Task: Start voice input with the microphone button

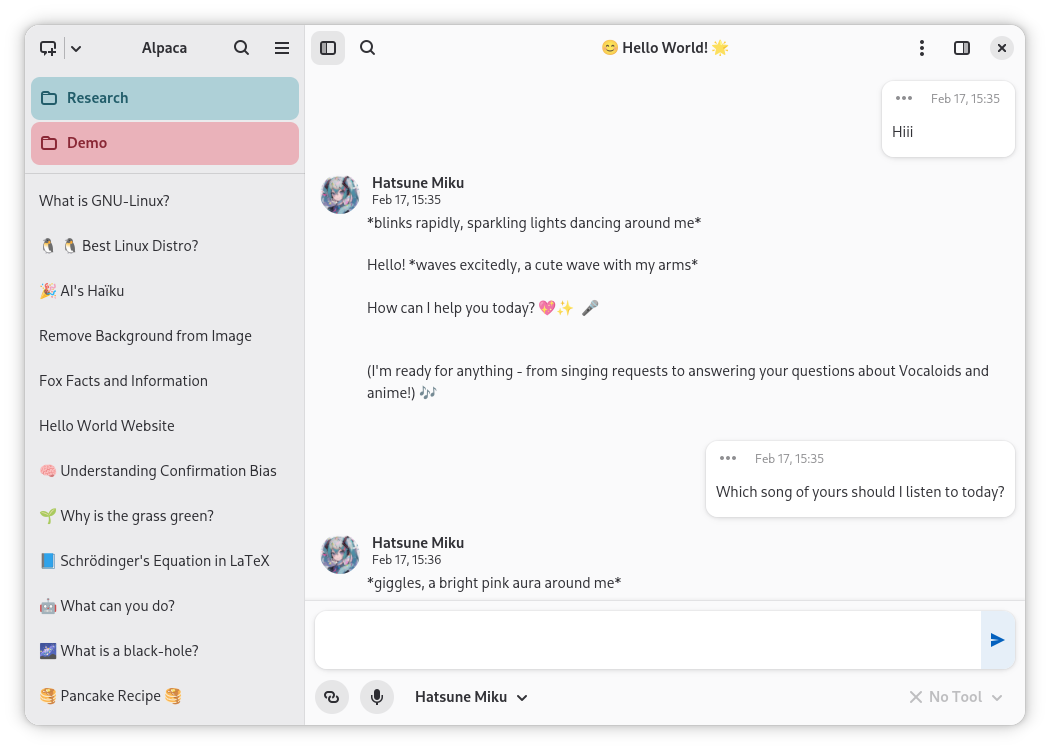Action: [x=377, y=697]
